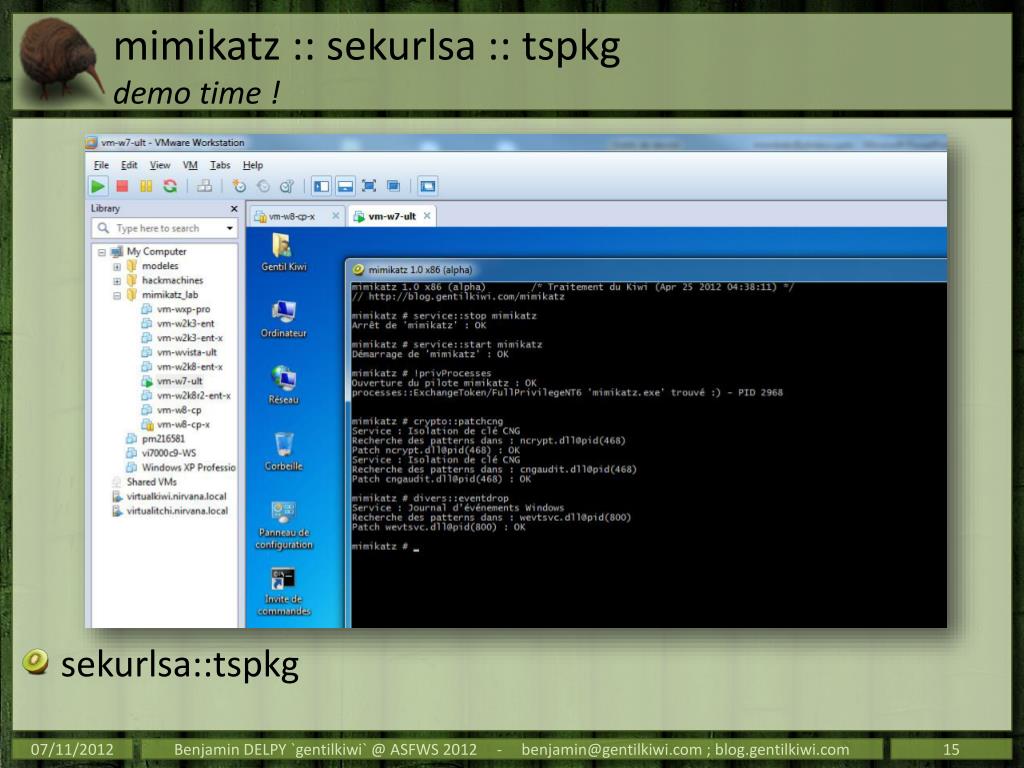The width and height of the screenshot is (1024, 768).
Task: Select modeles folder in Library
Action: click(x=160, y=266)
